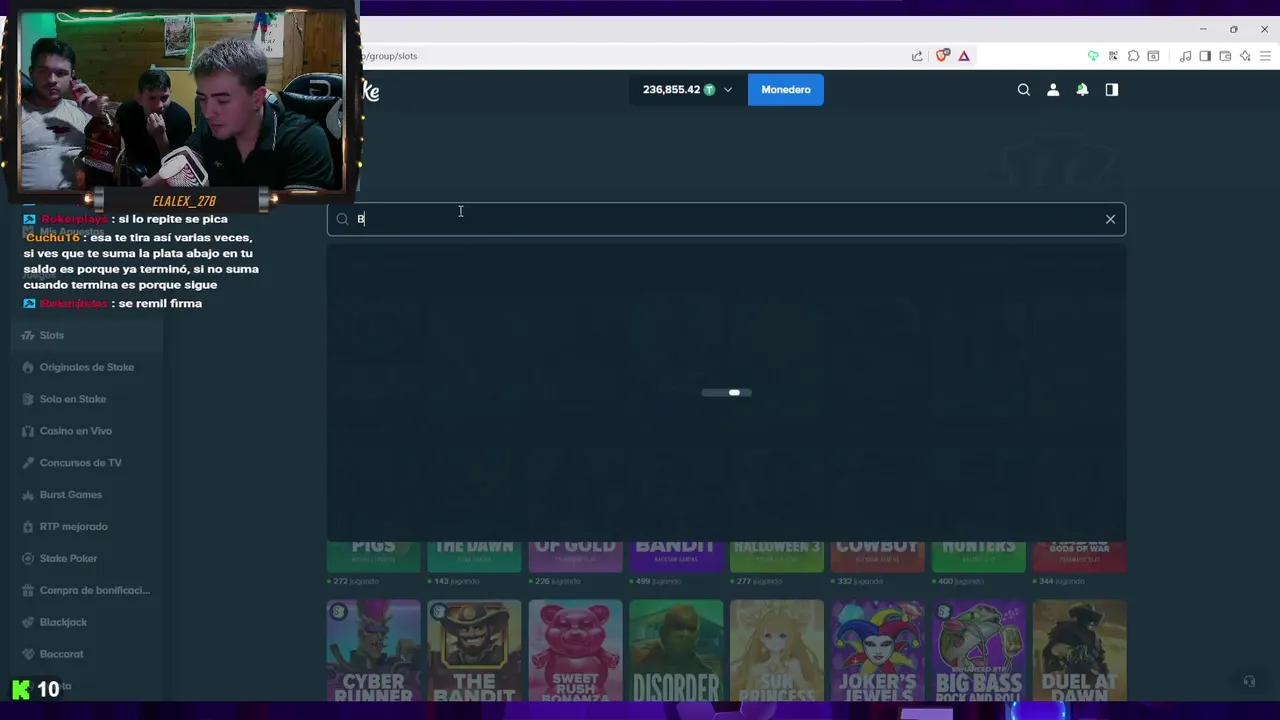Open the Stake site search icon in header

(x=1023, y=90)
